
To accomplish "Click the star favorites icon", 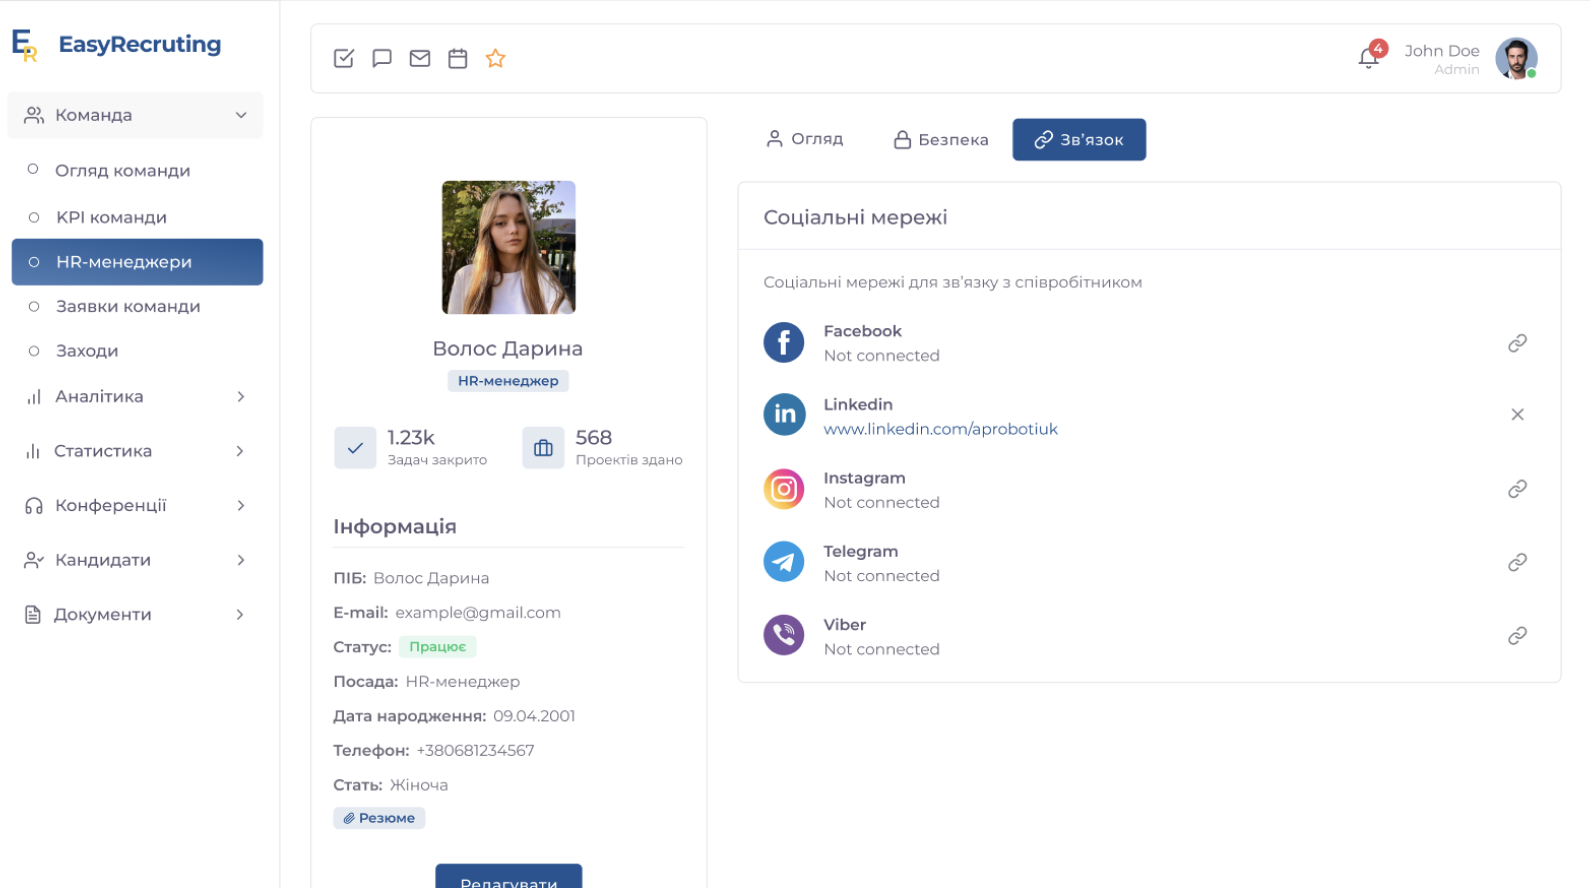I will pos(496,58).
